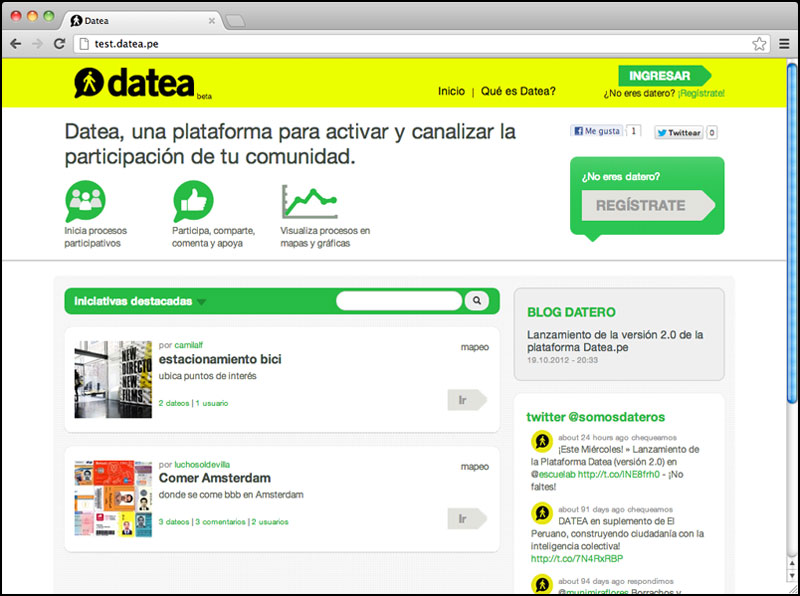Click 'about 91 days ago' tweet timestamp
The image size is (800, 596).
(591, 509)
